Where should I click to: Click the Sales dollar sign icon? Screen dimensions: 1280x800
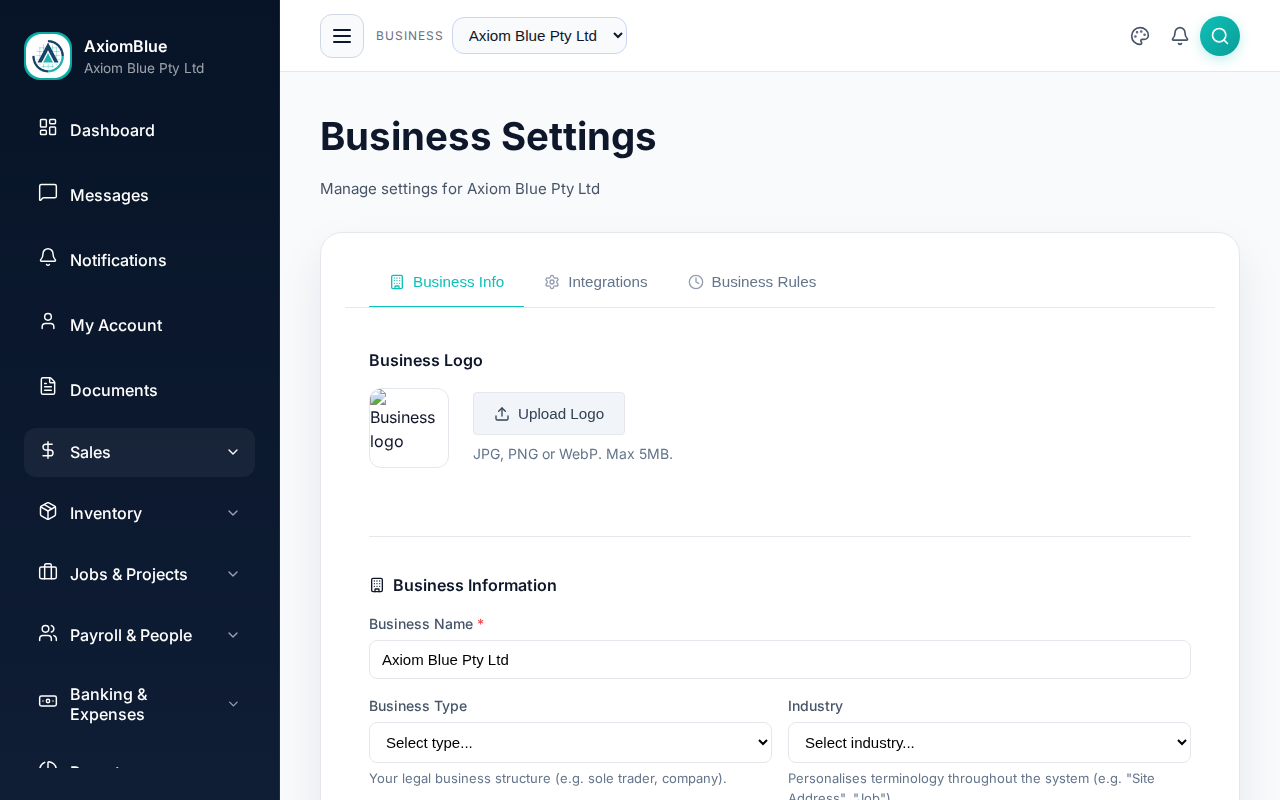[48, 450]
